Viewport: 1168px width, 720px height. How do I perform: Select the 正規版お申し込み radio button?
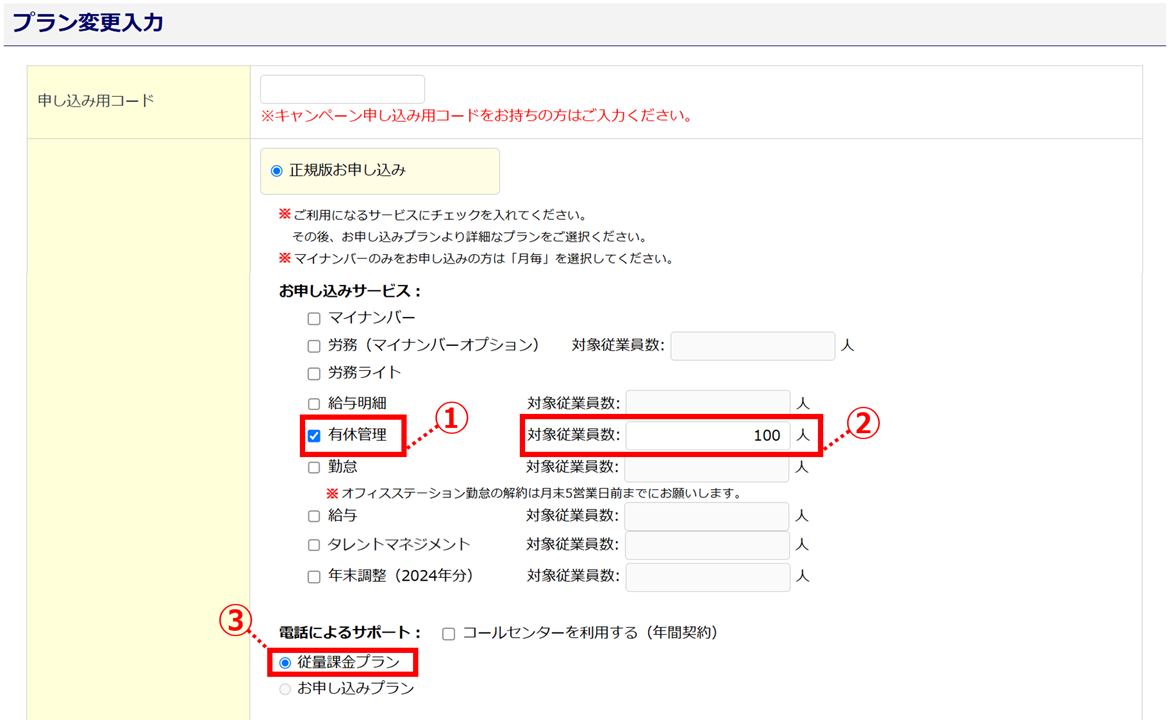(x=276, y=171)
